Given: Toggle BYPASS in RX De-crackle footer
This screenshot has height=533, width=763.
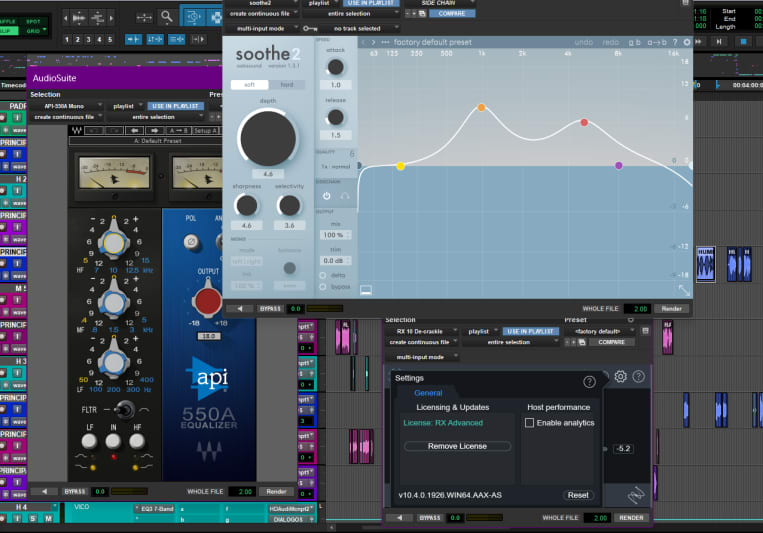Looking at the screenshot, I should [x=430, y=518].
